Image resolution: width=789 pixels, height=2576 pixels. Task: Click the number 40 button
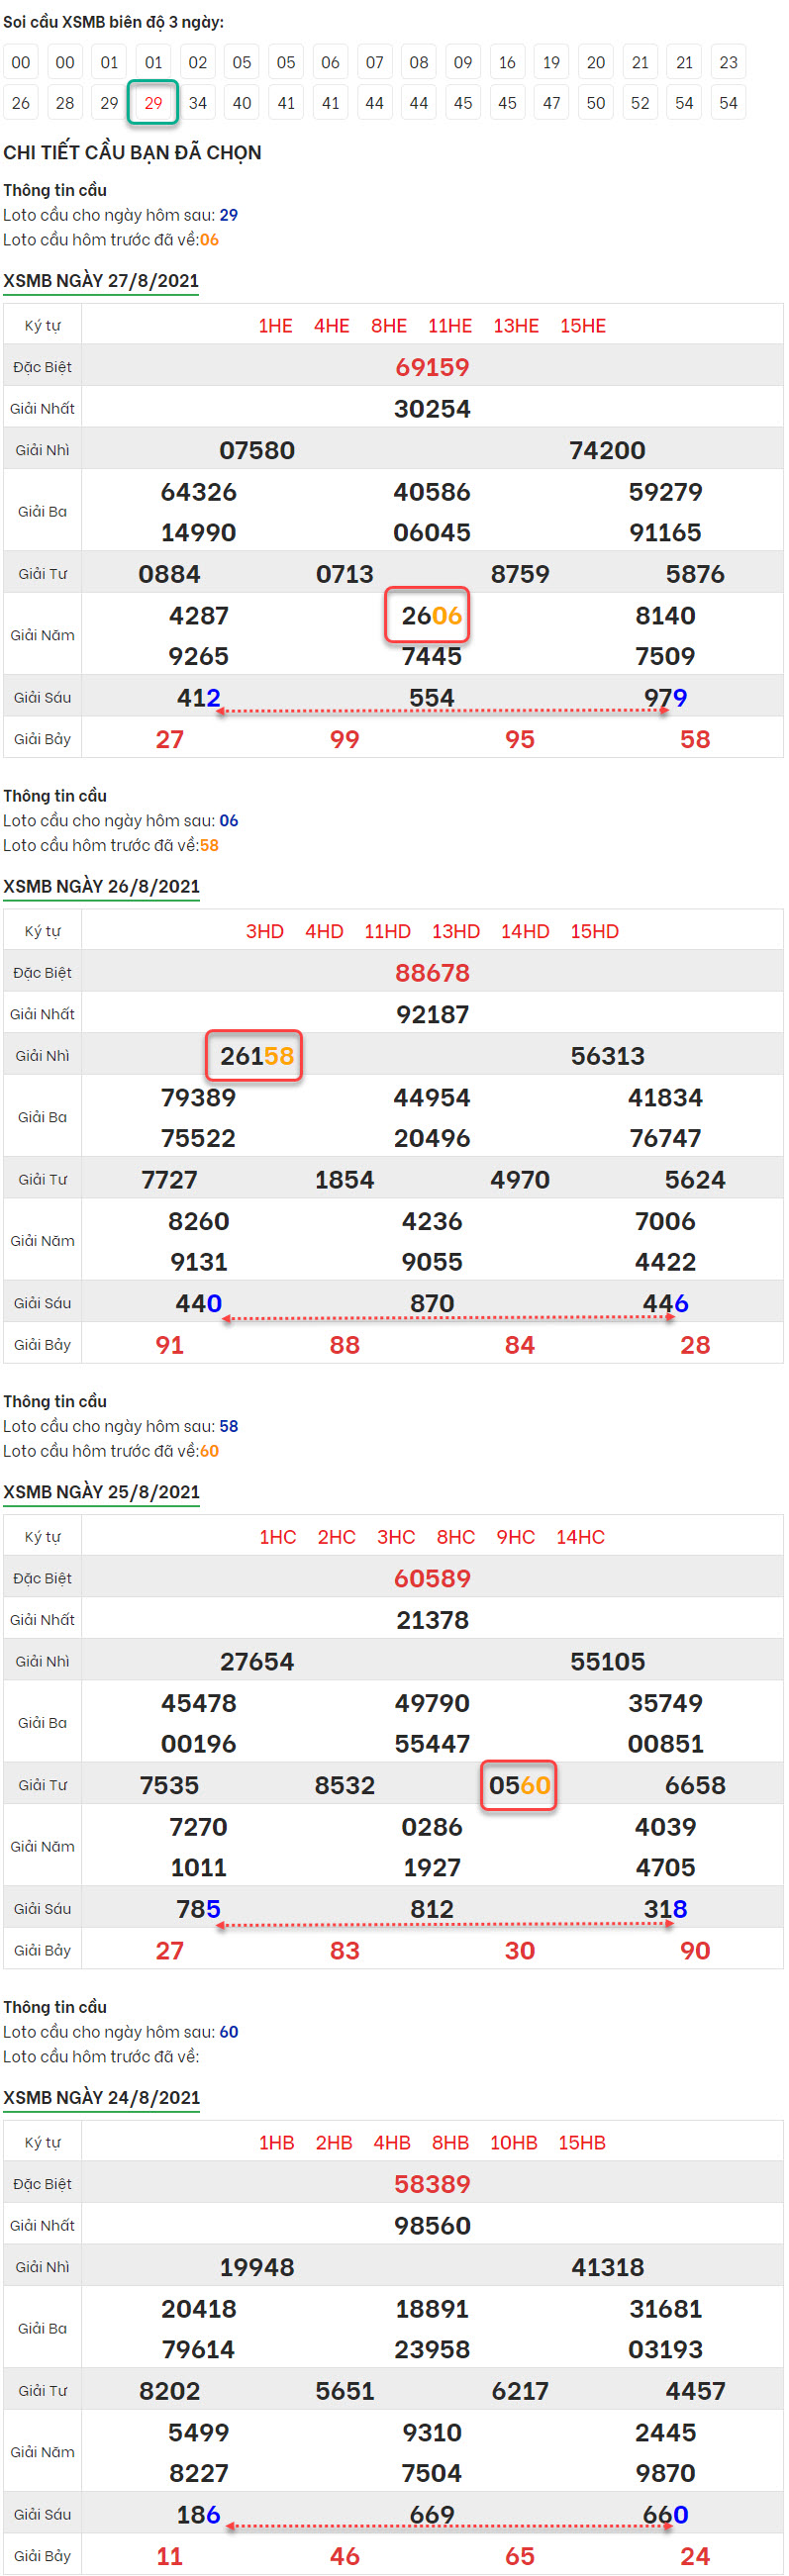(242, 103)
